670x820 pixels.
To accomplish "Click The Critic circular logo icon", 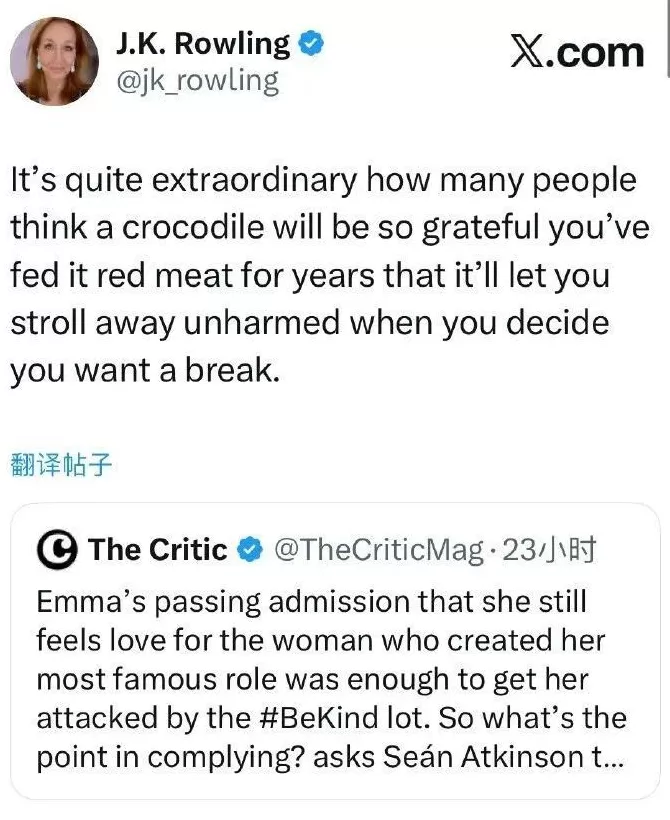I will coord(58,549).
